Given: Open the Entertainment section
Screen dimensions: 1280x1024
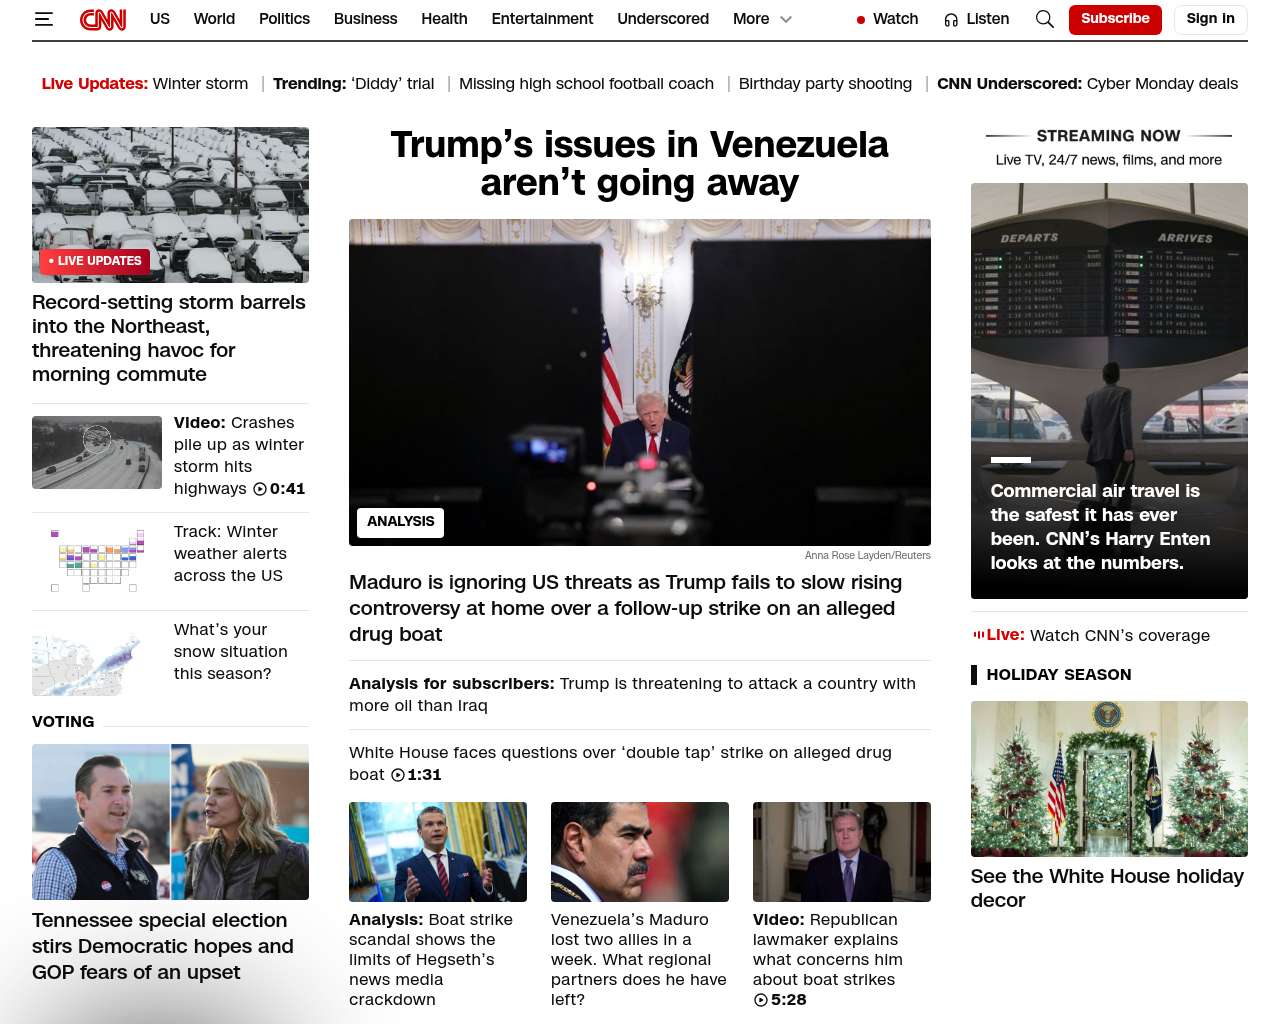Looking at the screenshot, I should 542,19.
